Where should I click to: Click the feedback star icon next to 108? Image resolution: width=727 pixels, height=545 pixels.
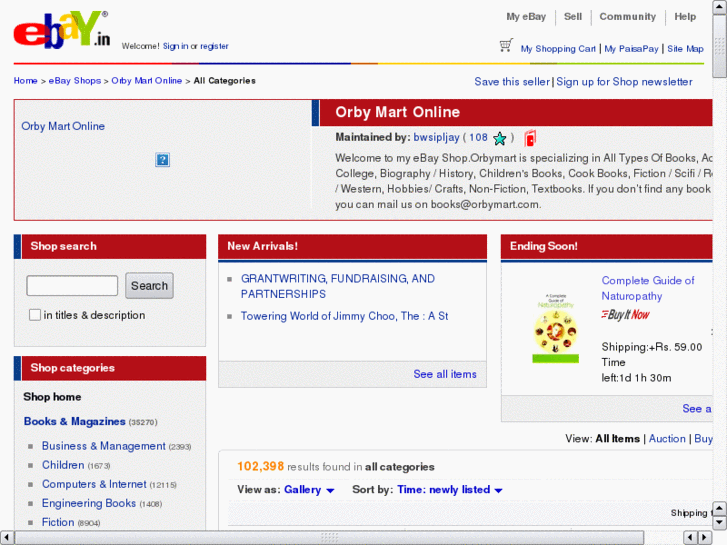point(499,138)
